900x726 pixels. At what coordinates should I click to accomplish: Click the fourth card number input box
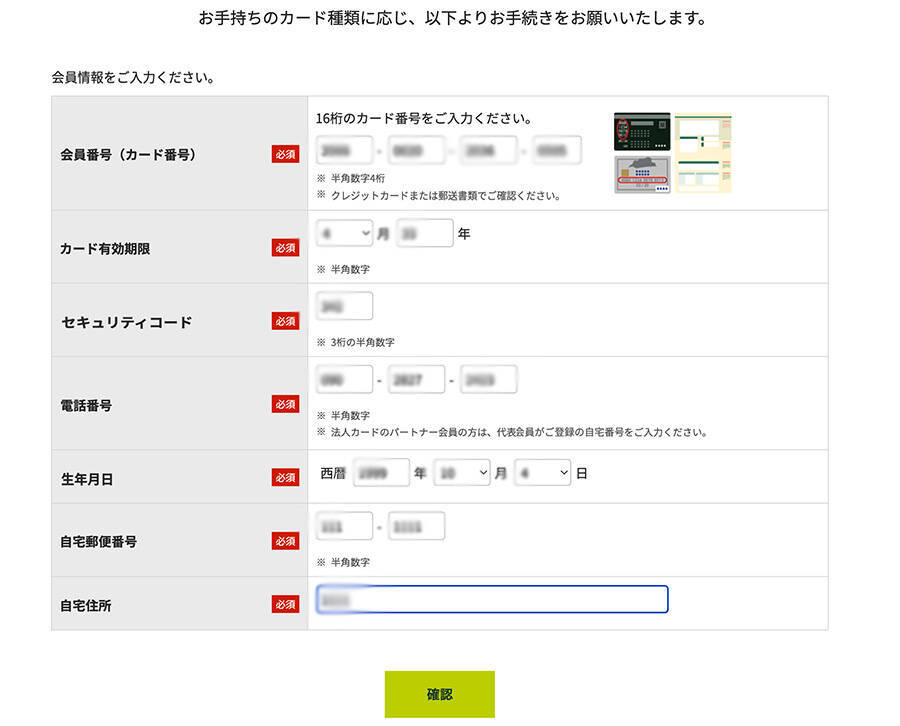click(x=557, y=149)
